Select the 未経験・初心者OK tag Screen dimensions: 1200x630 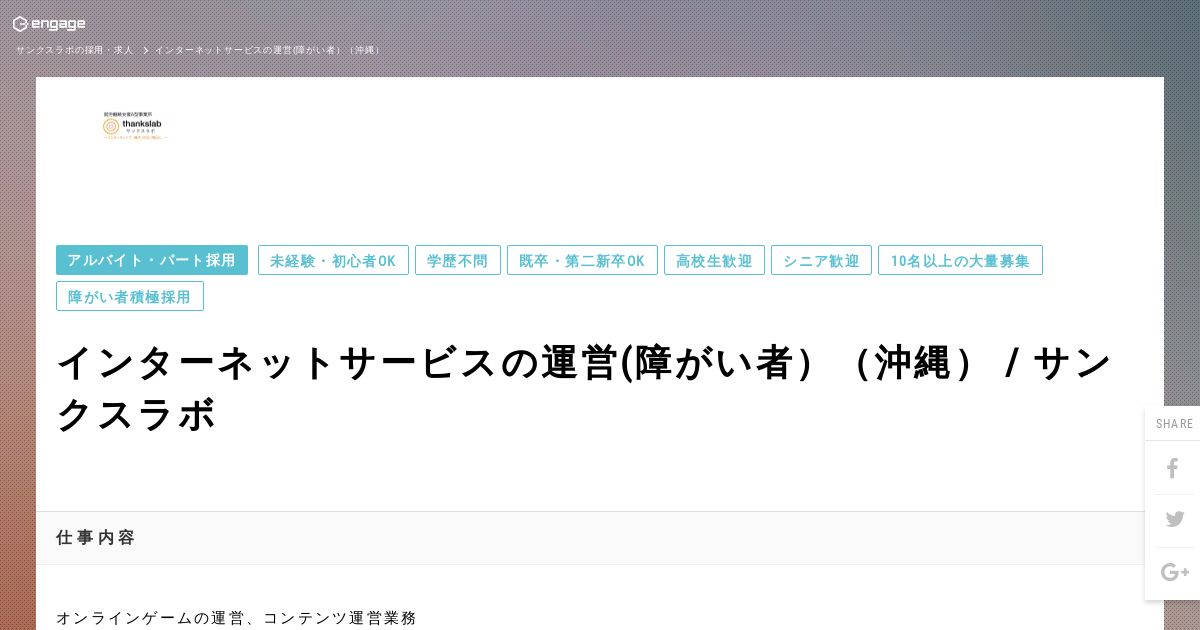[333, 260]
